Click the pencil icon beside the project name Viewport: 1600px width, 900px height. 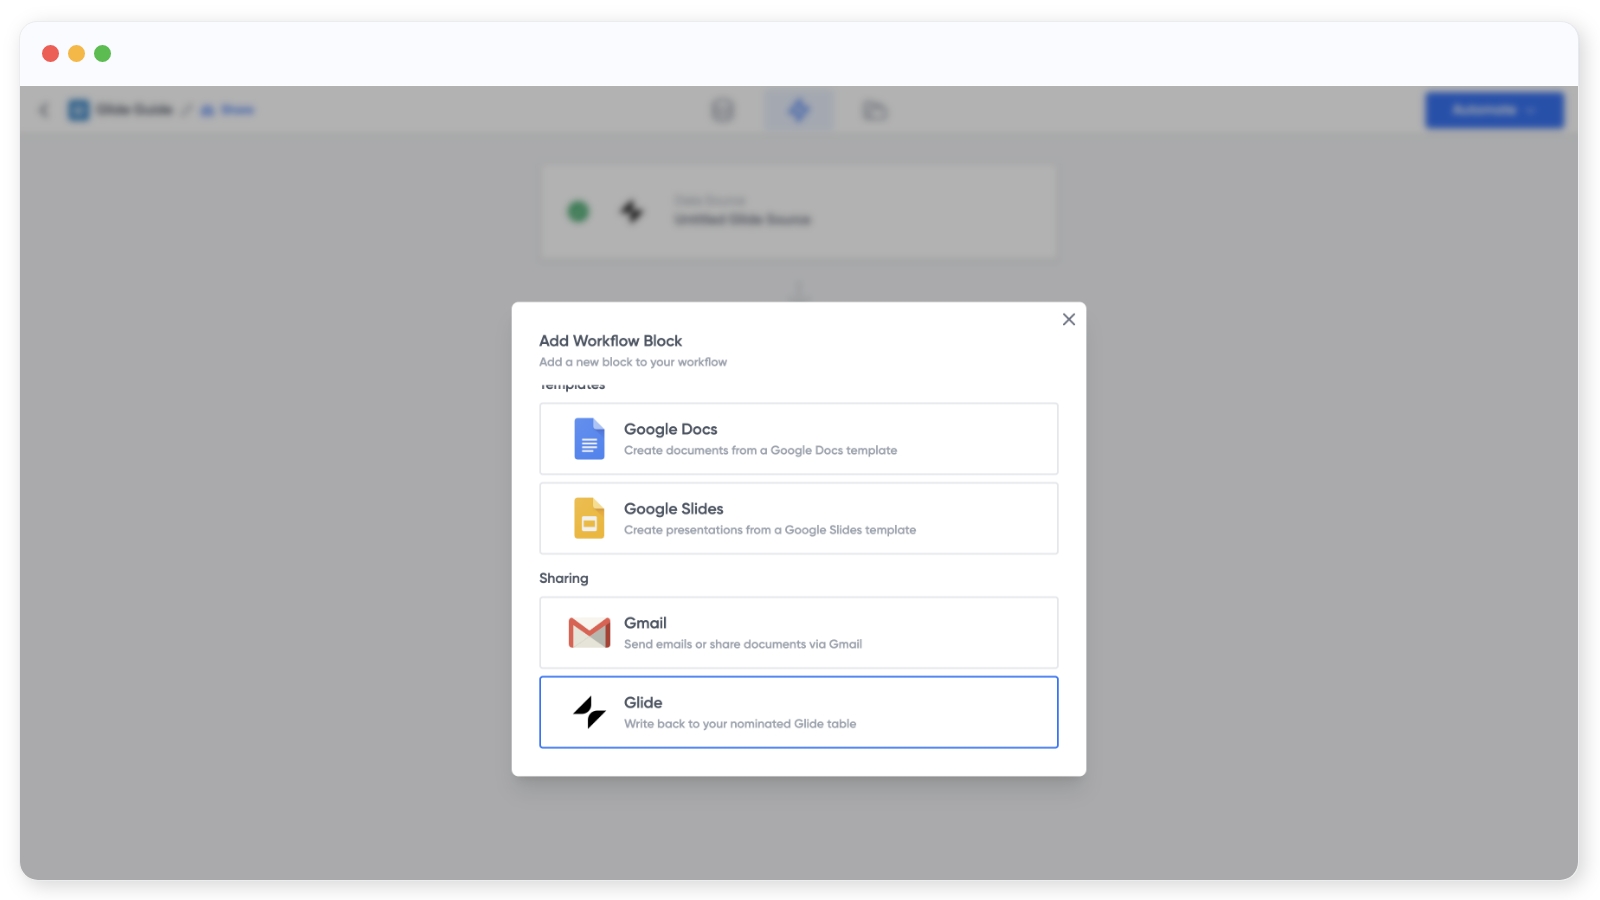(187, 110)
